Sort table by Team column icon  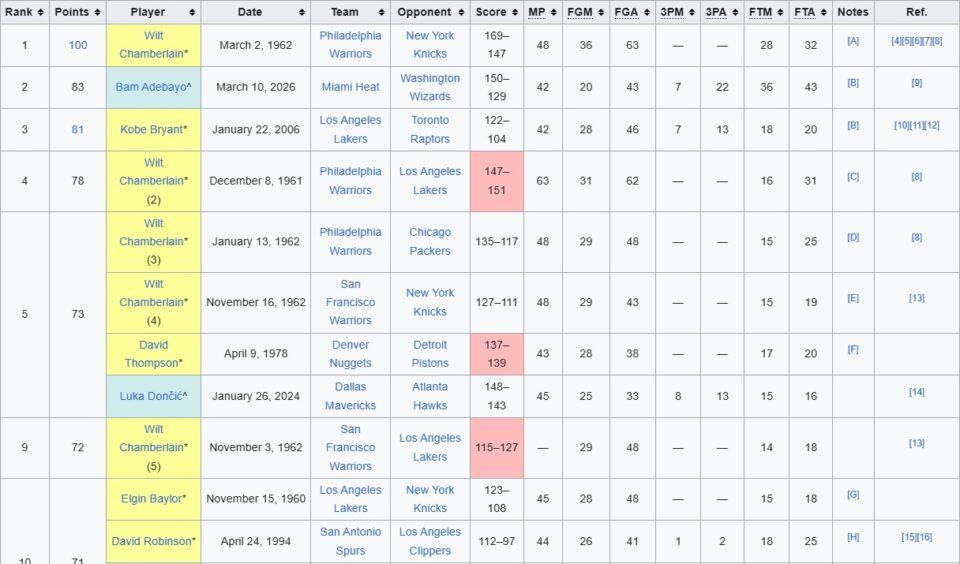(382, 13)
